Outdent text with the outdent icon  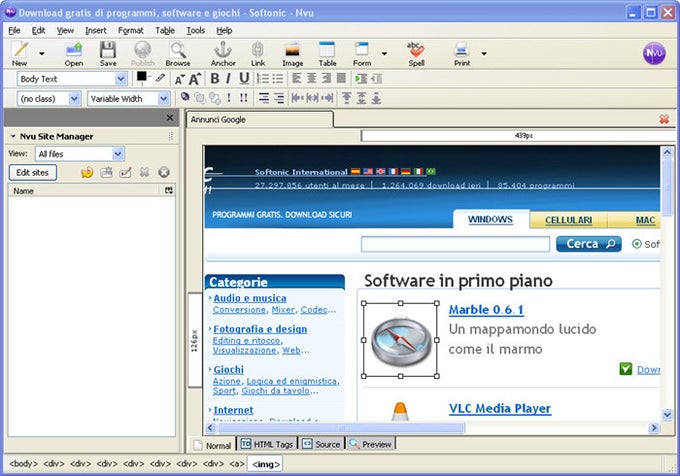coord(376,78)
